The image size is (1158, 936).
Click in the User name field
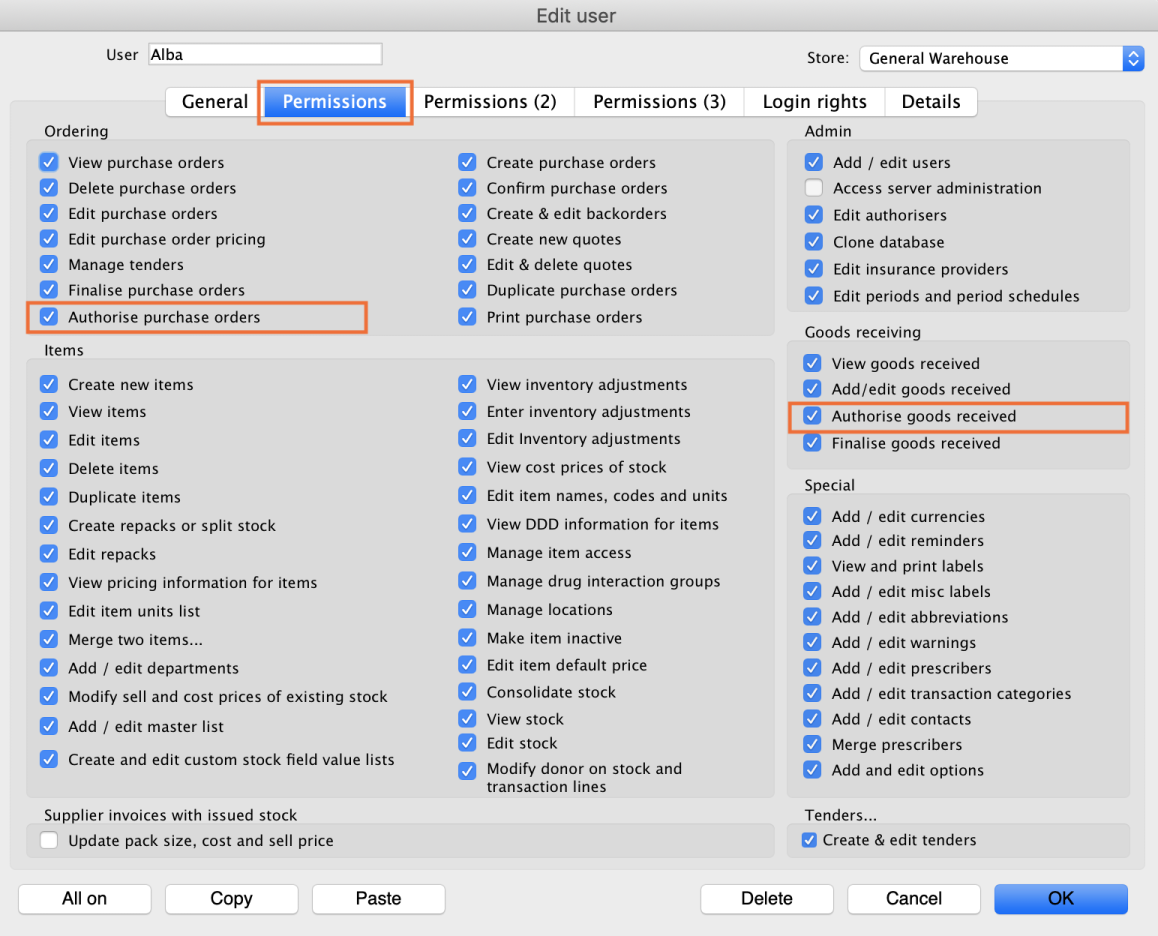pos(265,55)
